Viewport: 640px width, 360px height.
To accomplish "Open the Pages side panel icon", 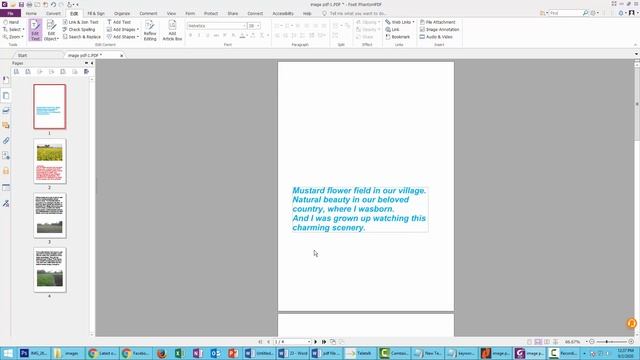I will (x=6, y=96).
